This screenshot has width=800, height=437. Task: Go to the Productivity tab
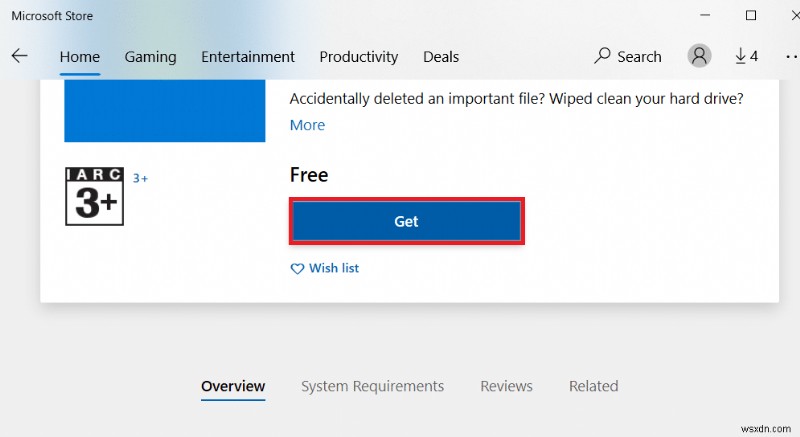pos(358,56)
